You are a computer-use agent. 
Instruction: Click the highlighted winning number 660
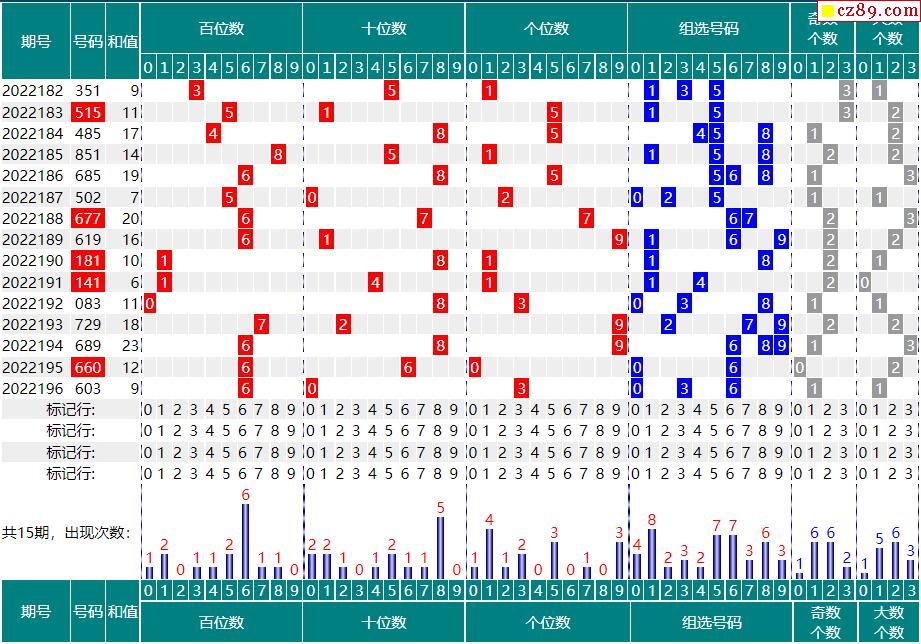coord(88,367)
